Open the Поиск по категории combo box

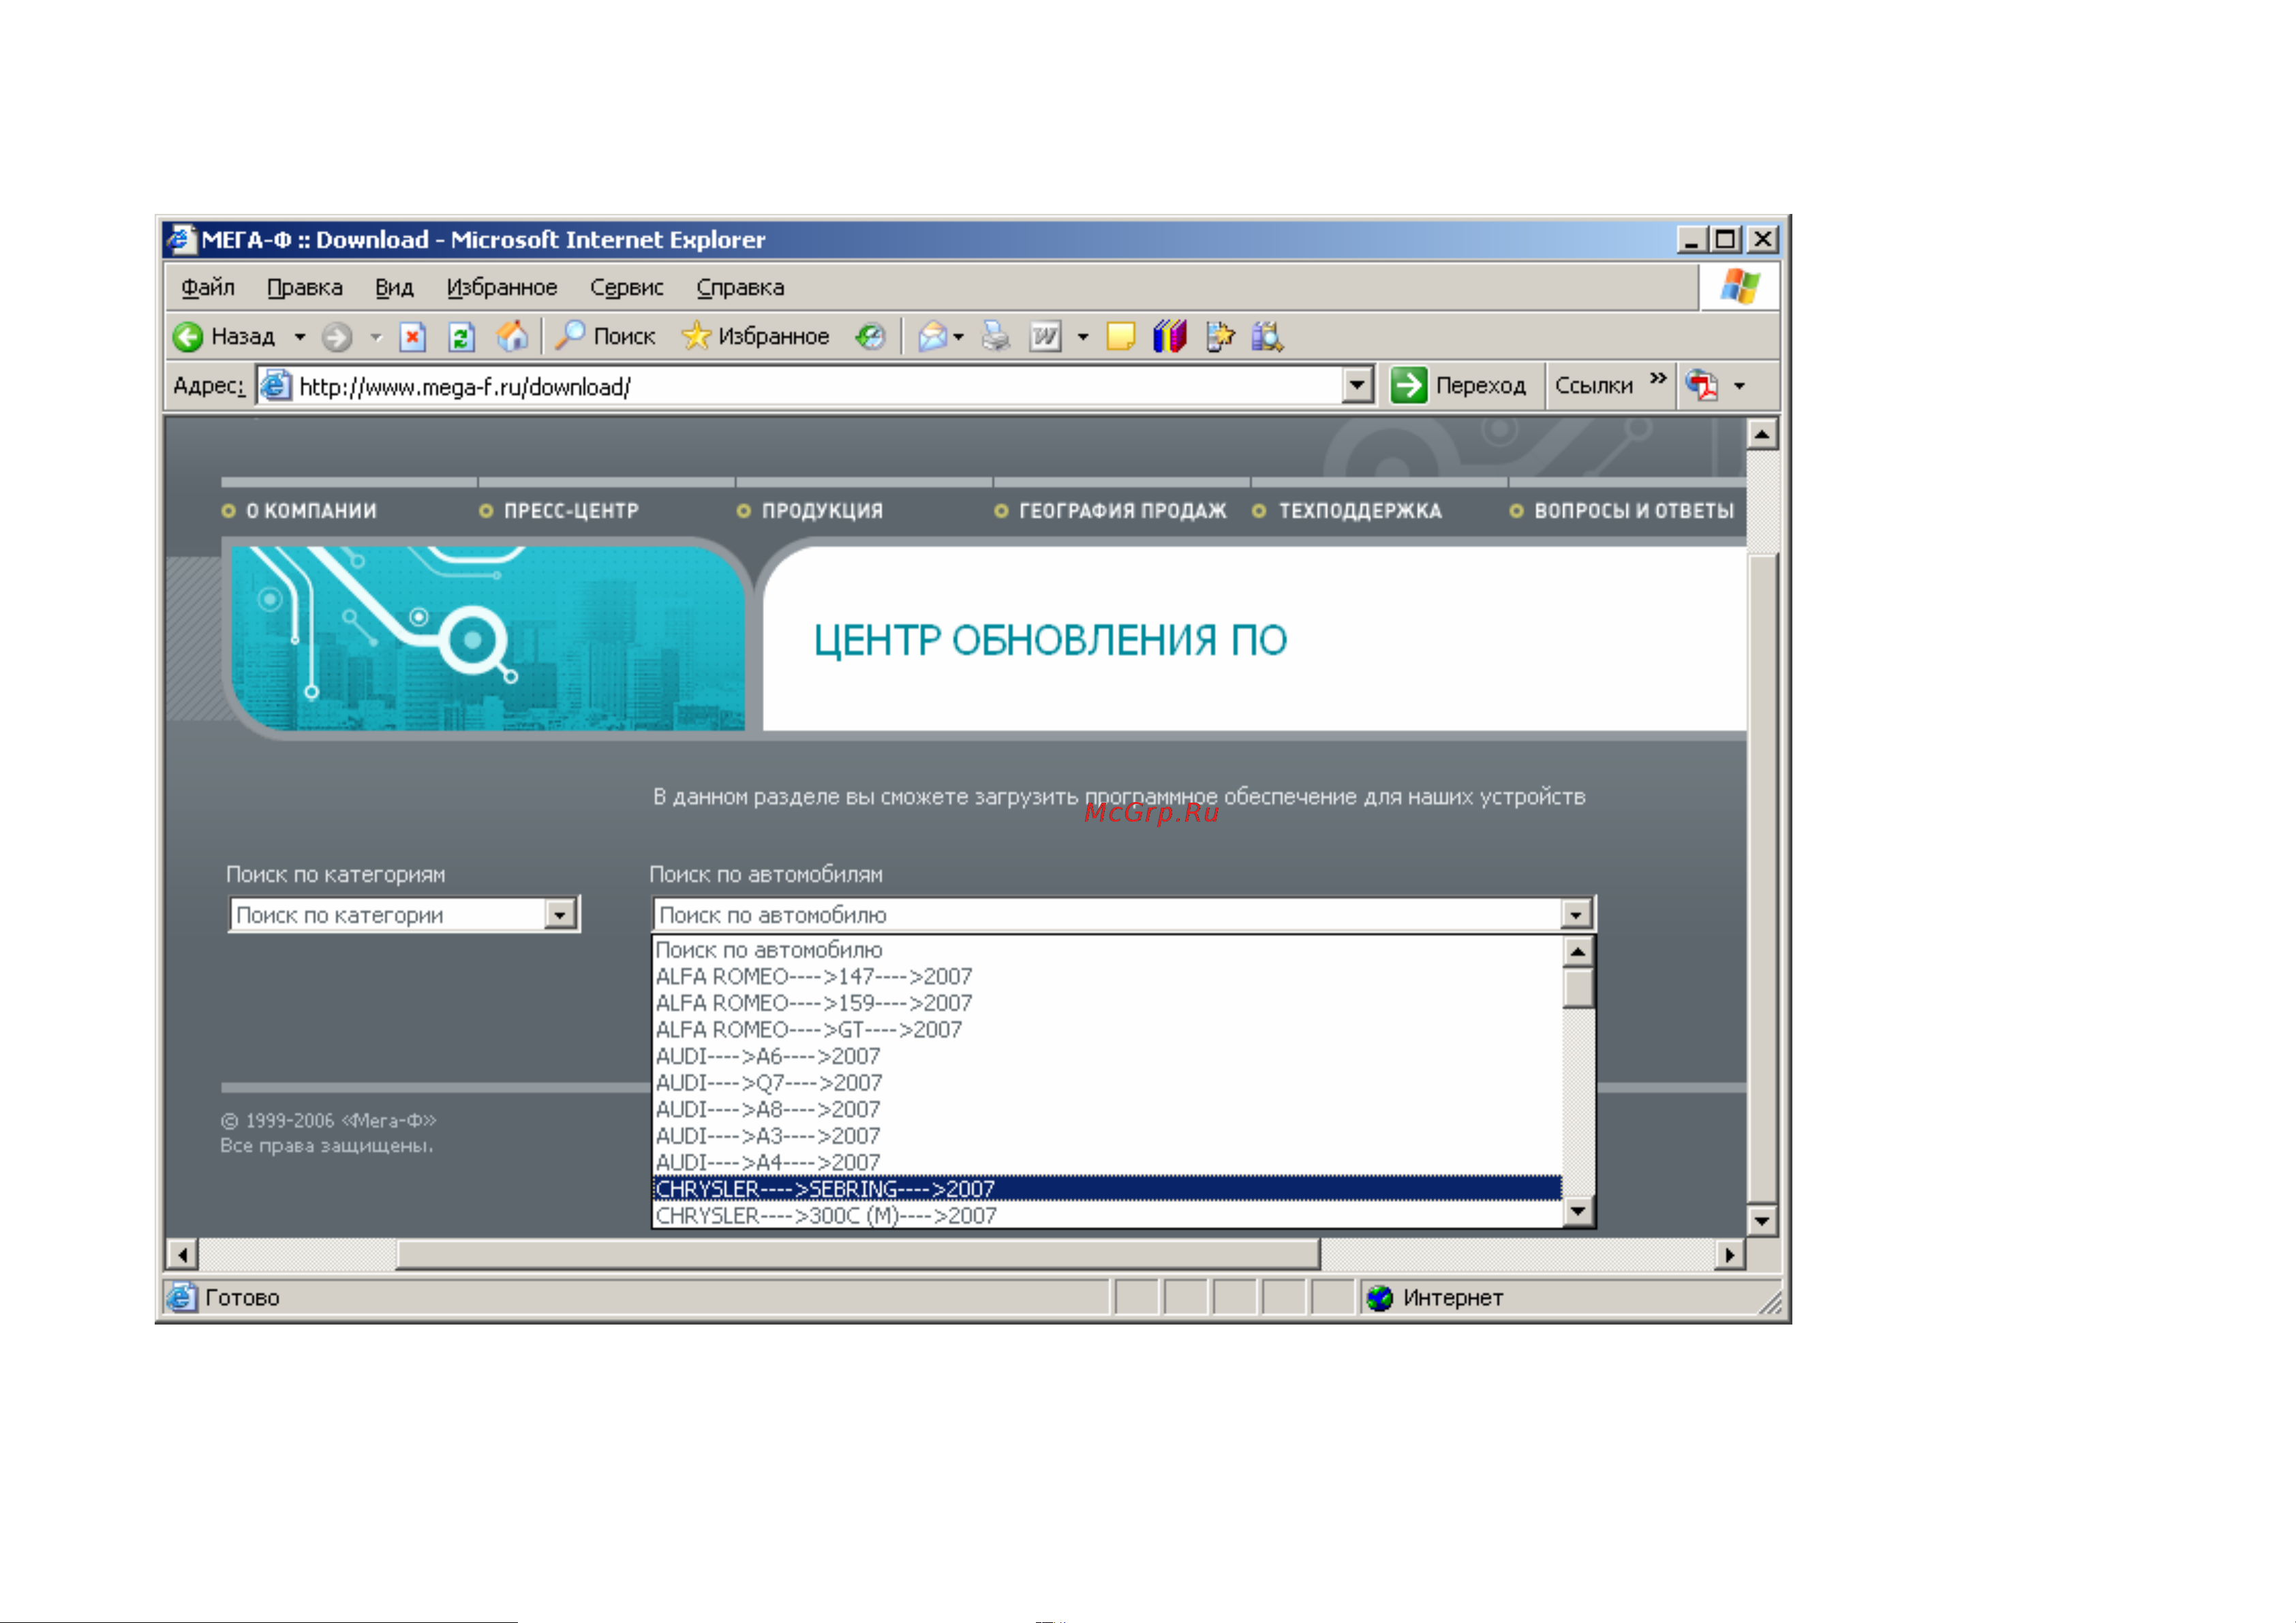404,914
